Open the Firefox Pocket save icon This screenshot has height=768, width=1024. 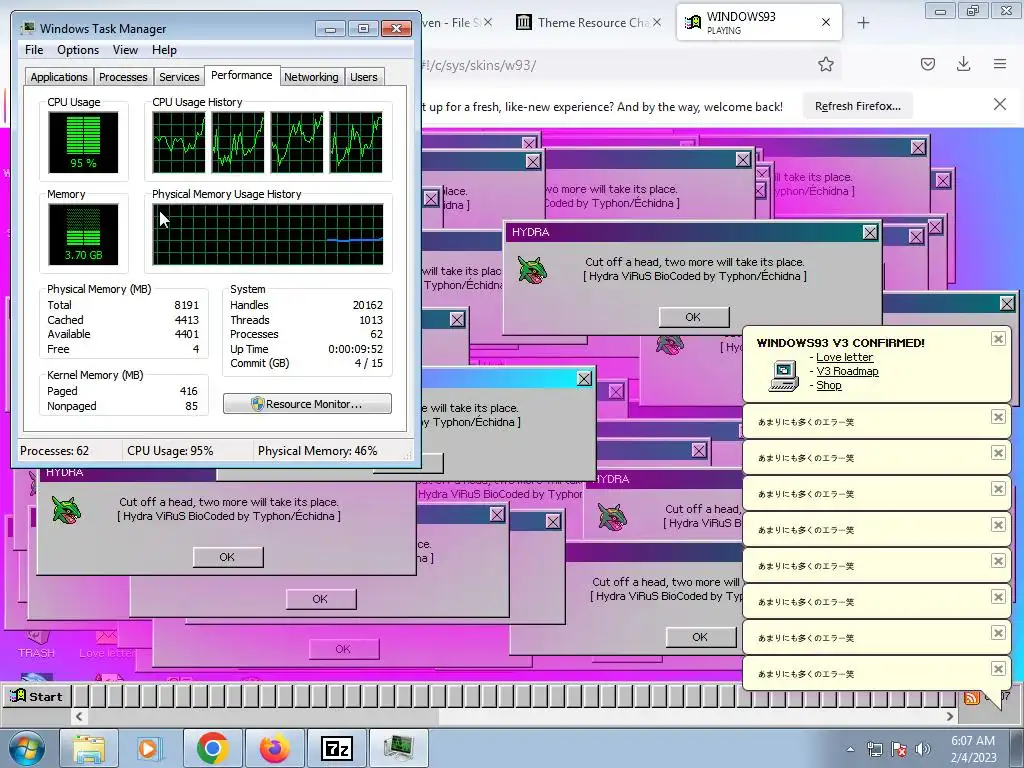(927, 64)
